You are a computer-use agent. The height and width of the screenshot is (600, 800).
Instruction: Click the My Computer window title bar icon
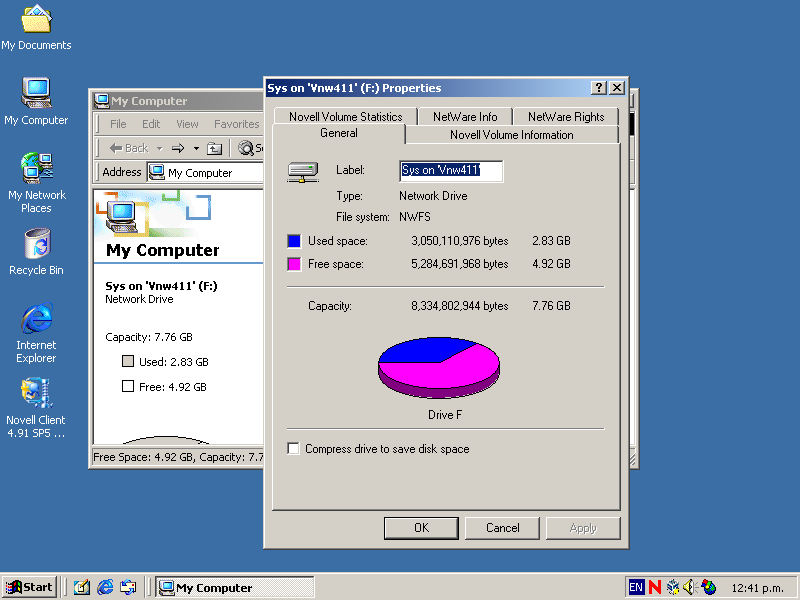[102, 101]
